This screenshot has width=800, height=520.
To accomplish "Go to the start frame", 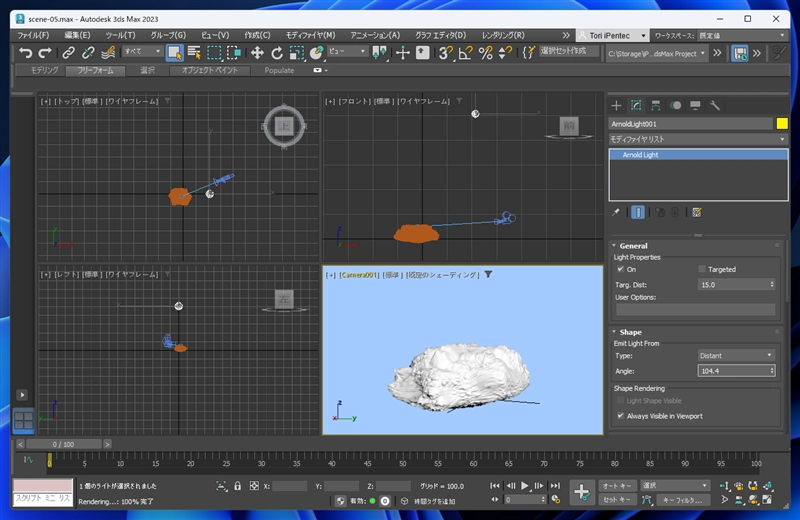I will pos(494,486).
